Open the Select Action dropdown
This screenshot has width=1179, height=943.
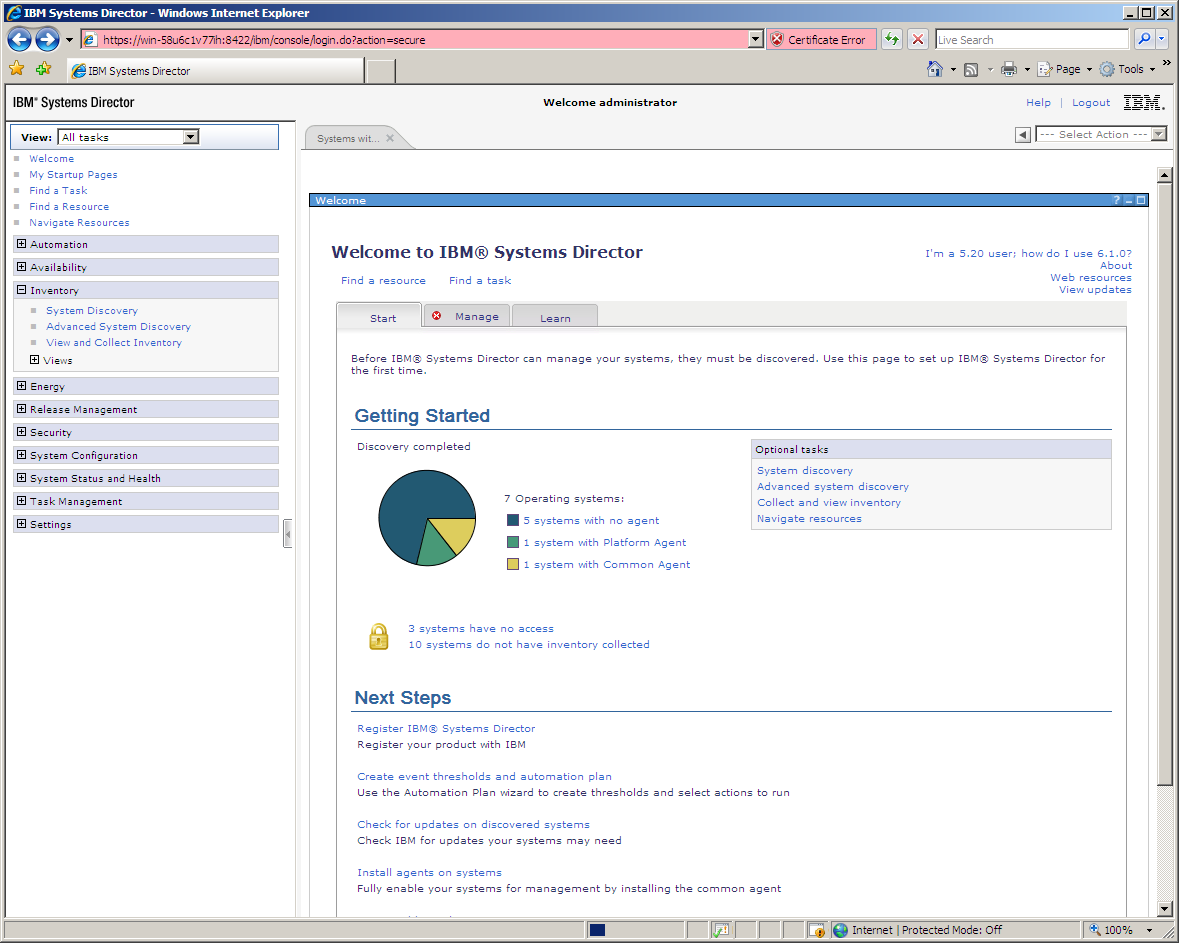[1157, 133]
